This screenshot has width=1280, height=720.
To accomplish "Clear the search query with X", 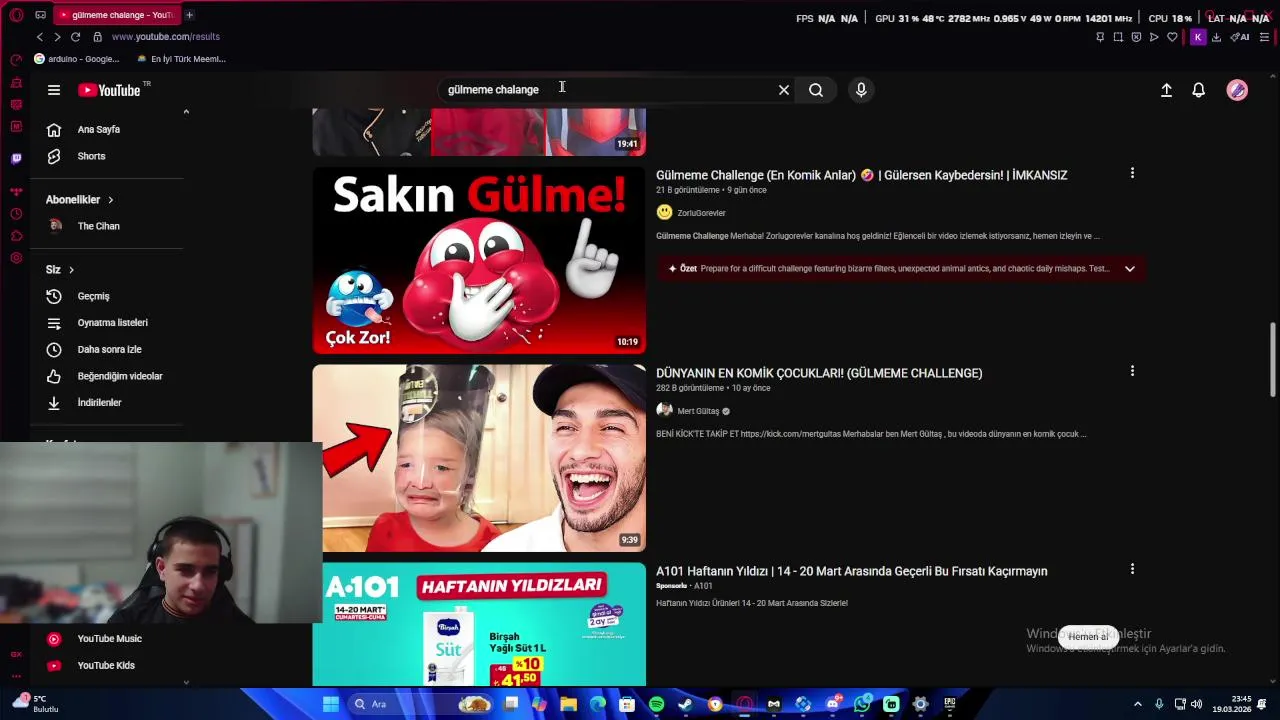I will coord(784,90).
